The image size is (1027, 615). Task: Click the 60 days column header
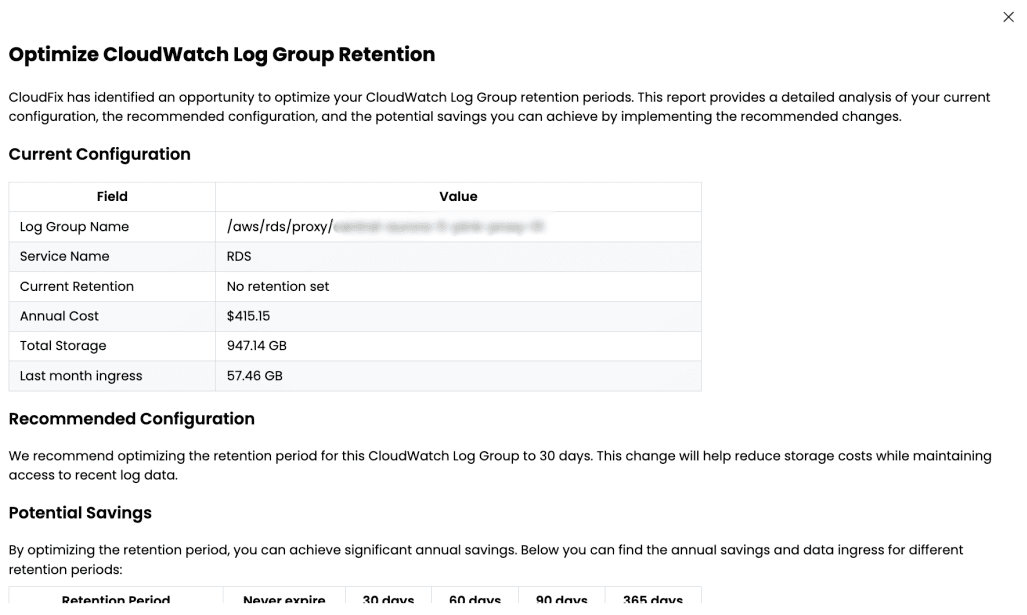tap(475, 598)
